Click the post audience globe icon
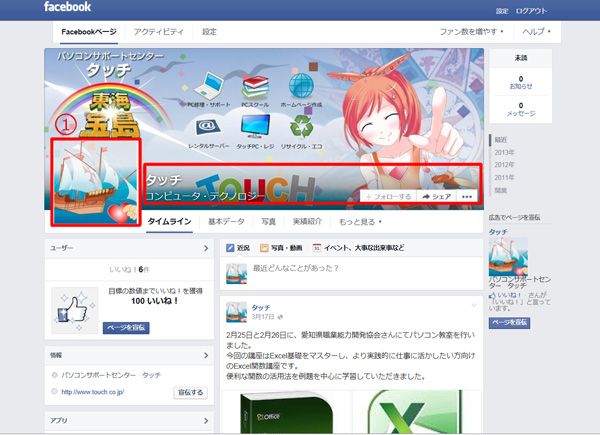Image resolution: width=600 pixels, height=435 pixels. (280, 317)
